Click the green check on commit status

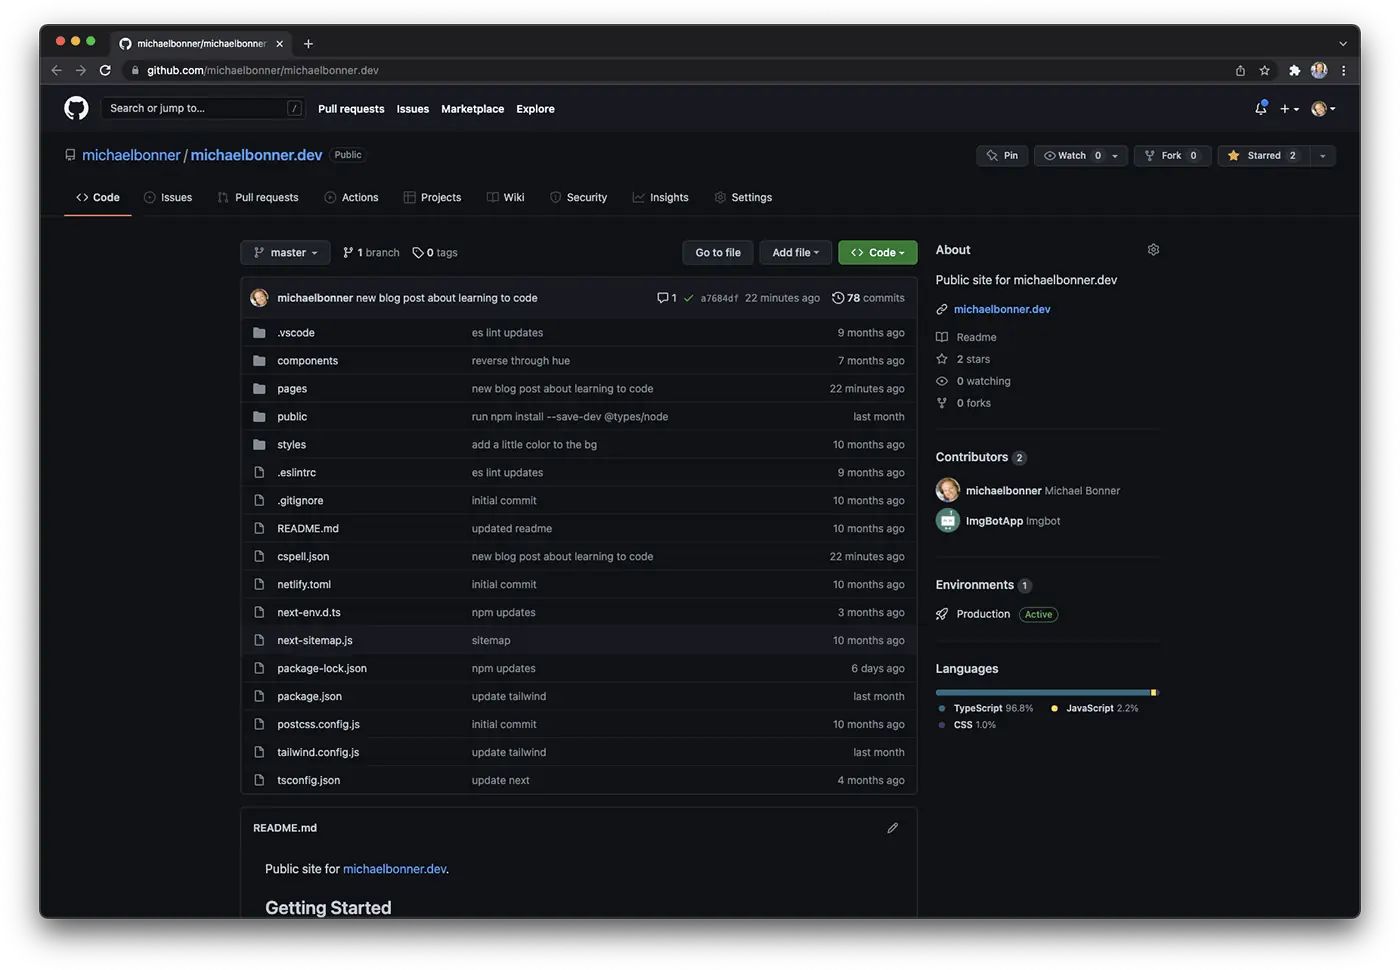(688, 297)
